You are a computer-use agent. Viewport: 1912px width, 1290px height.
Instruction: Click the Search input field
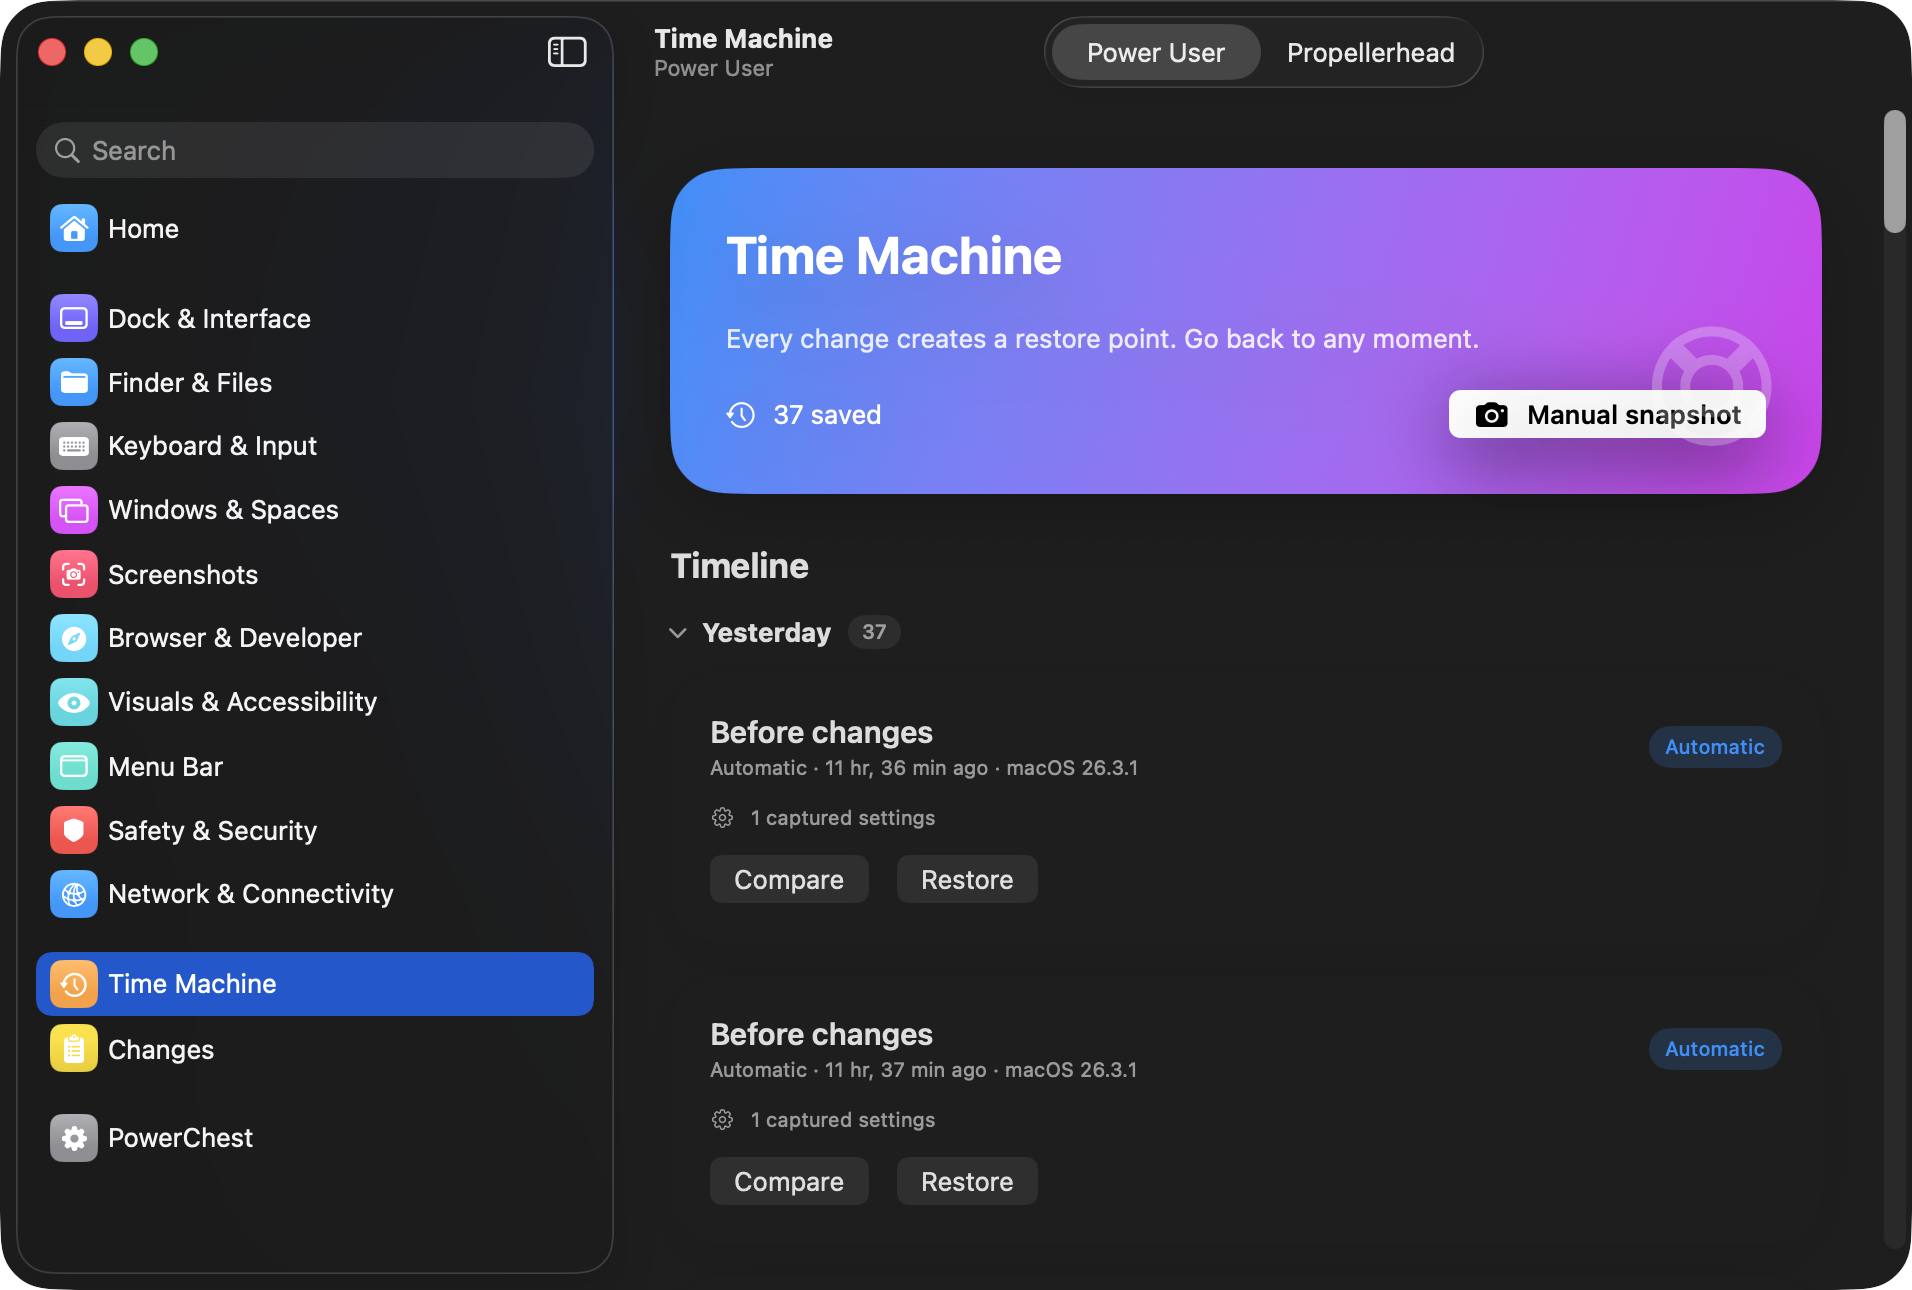pos(315,151)
